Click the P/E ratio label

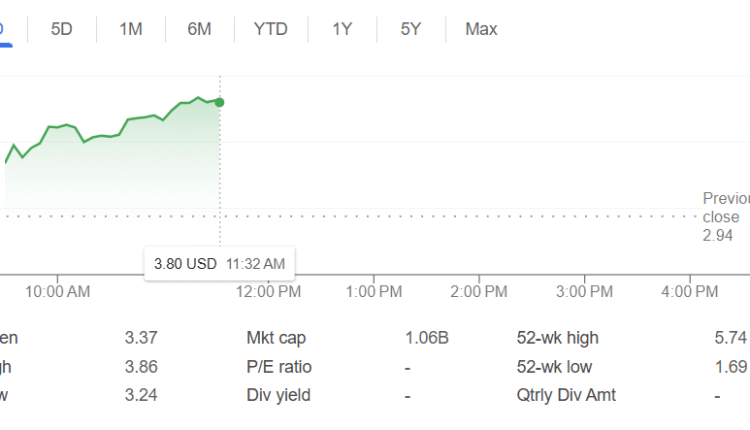(278, 366)
